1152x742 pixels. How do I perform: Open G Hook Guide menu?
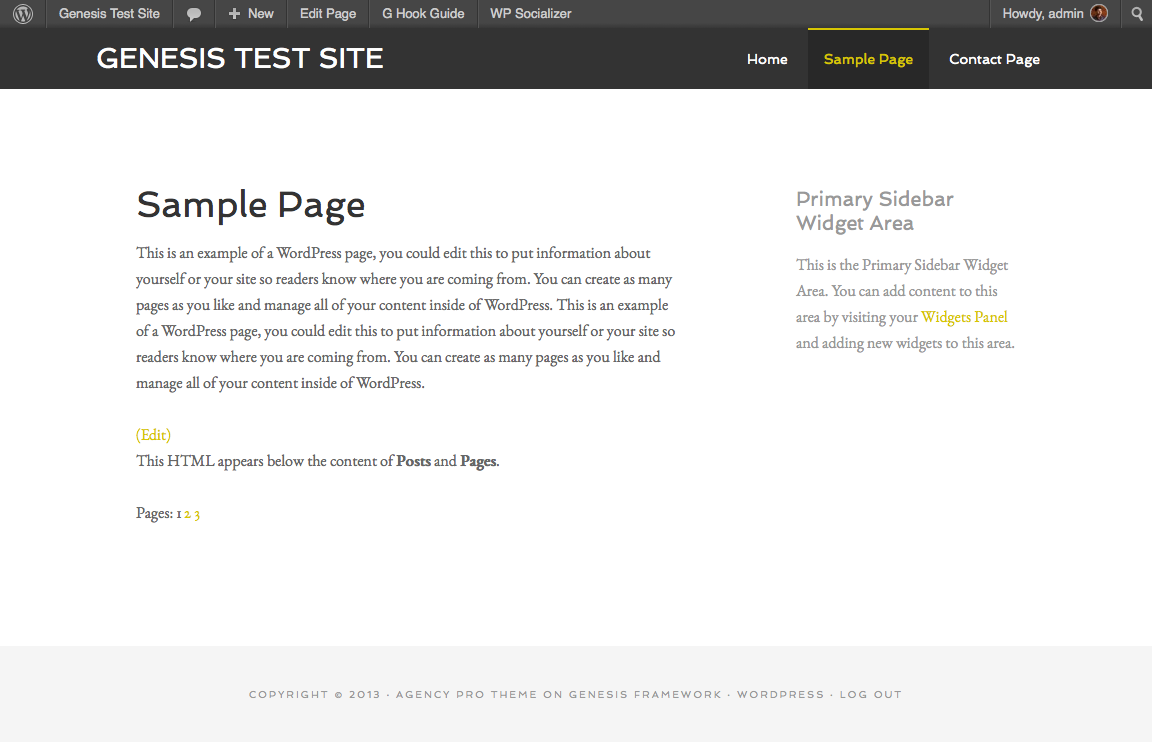coord(423,14)
